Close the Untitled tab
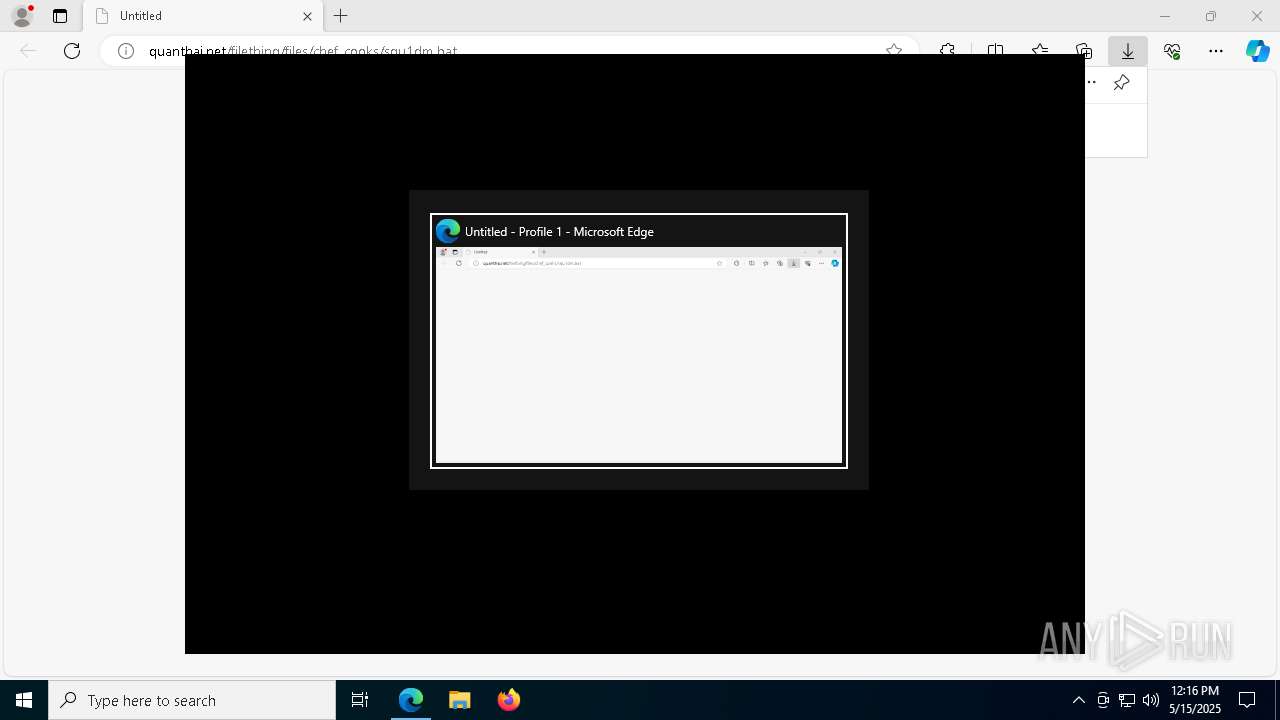Screen dimensions: 1280x720 [x=307, y=16]
